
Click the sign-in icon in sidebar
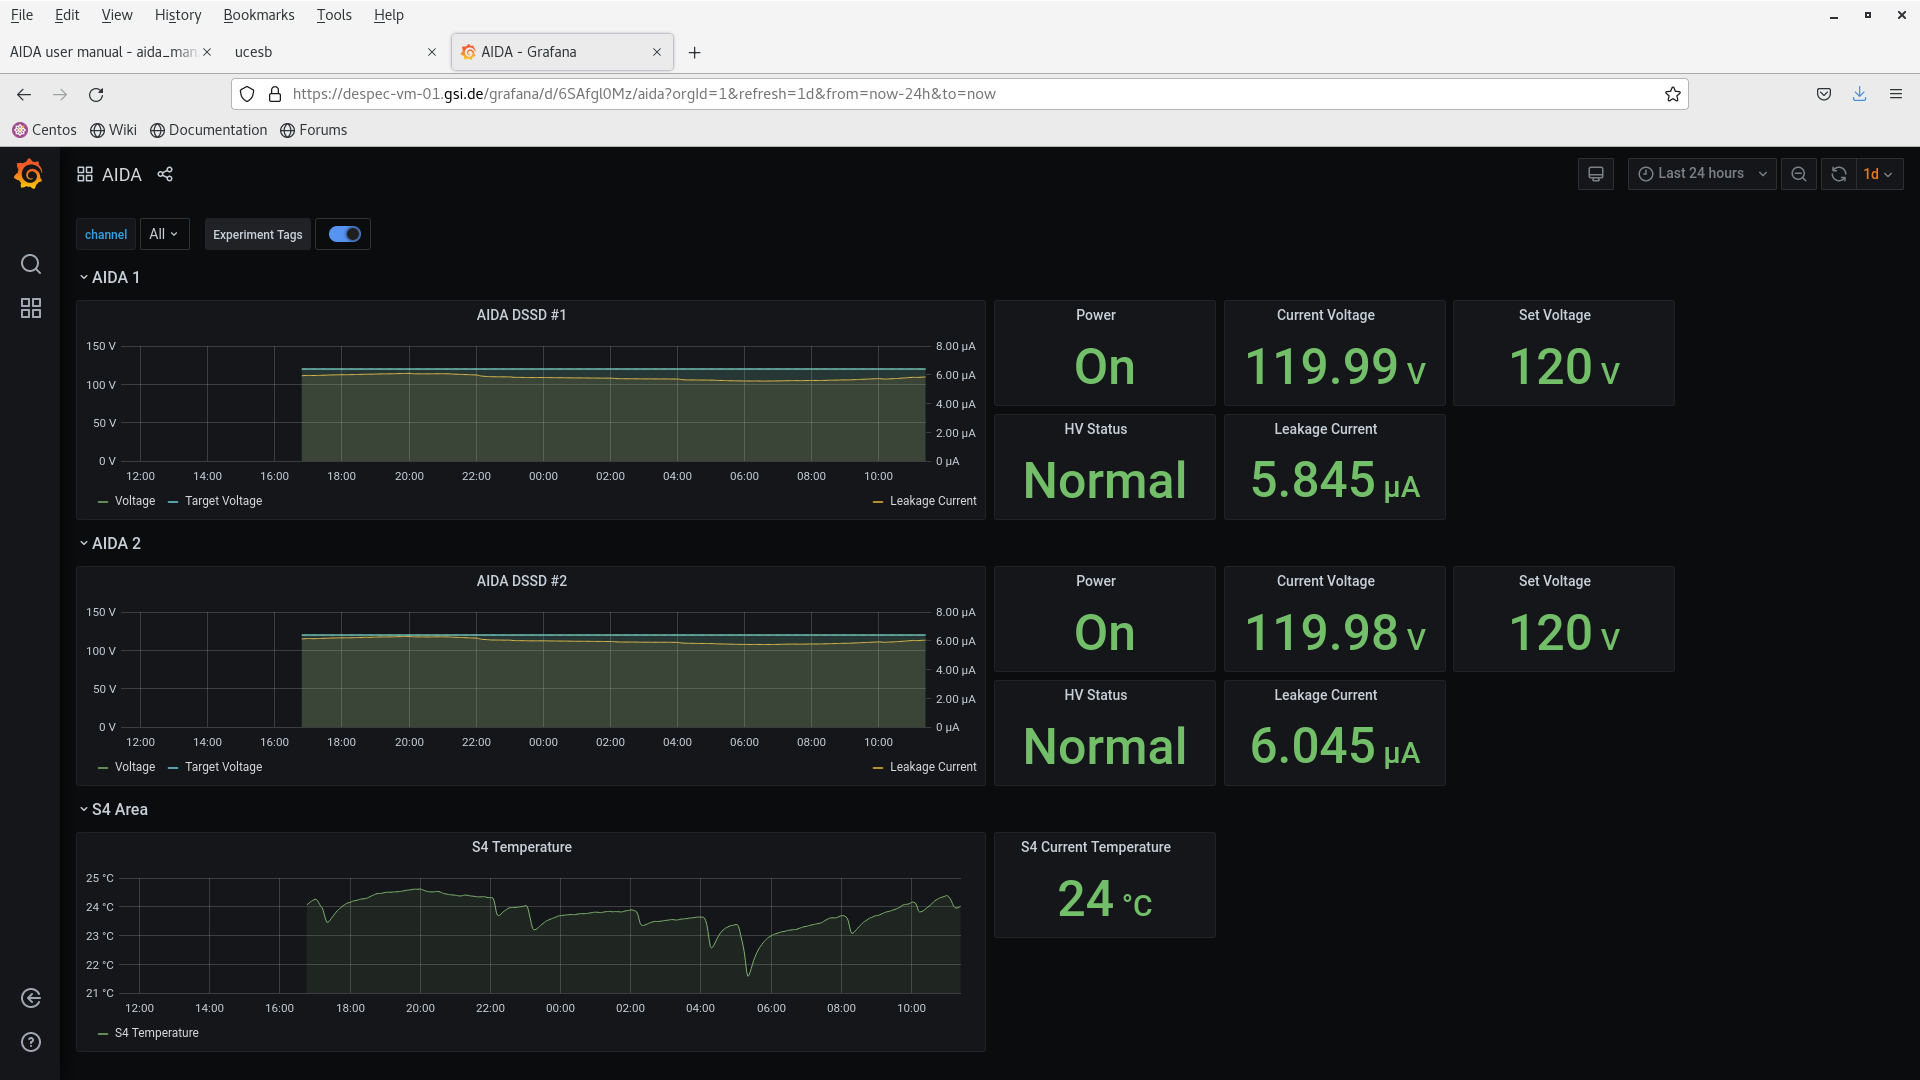31,998
